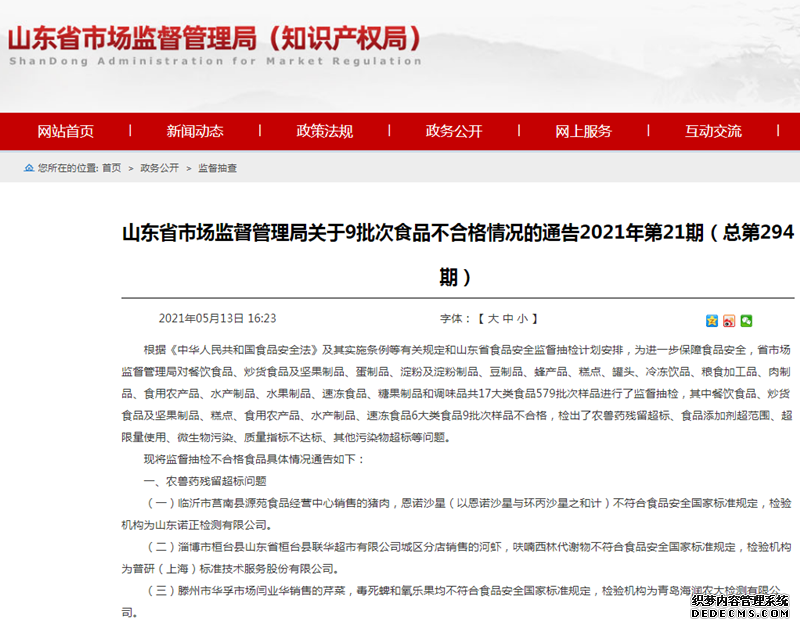Set font size to 大
Screen dimensions: 800x628
click(x=493, y=319)
